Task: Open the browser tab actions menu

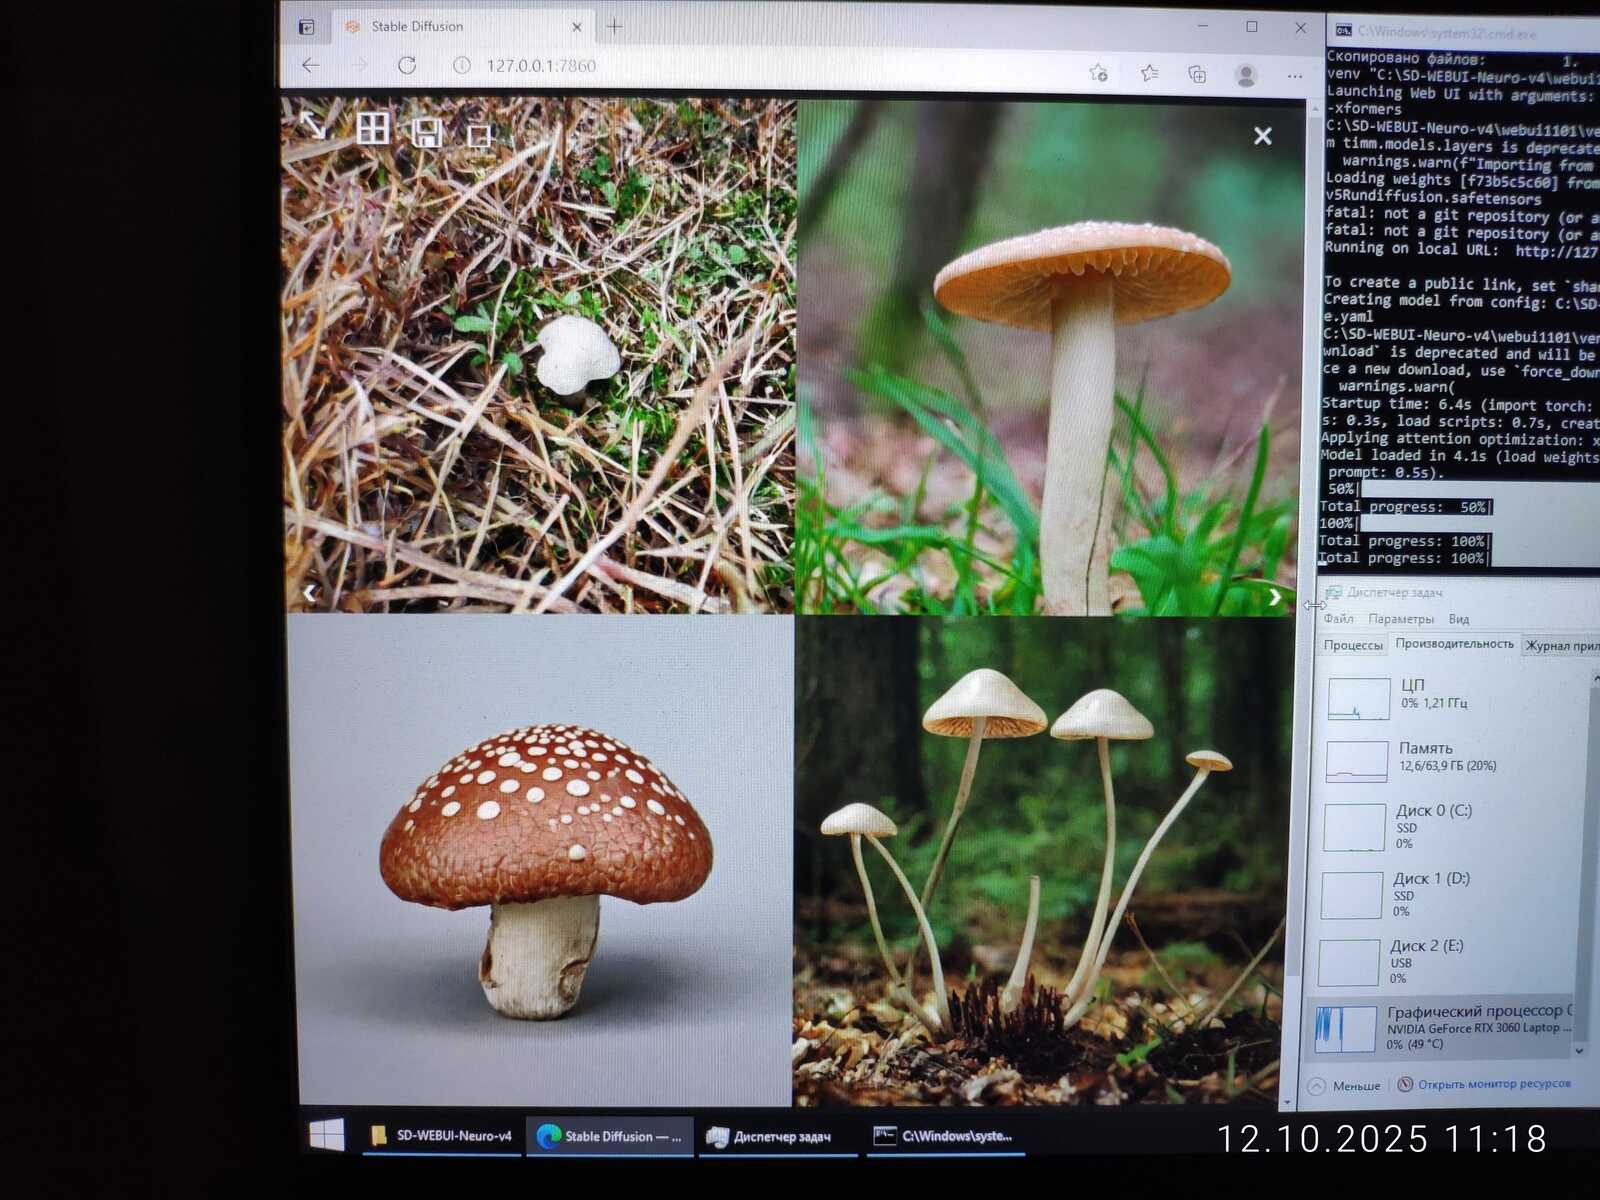Action: [306, 27]
